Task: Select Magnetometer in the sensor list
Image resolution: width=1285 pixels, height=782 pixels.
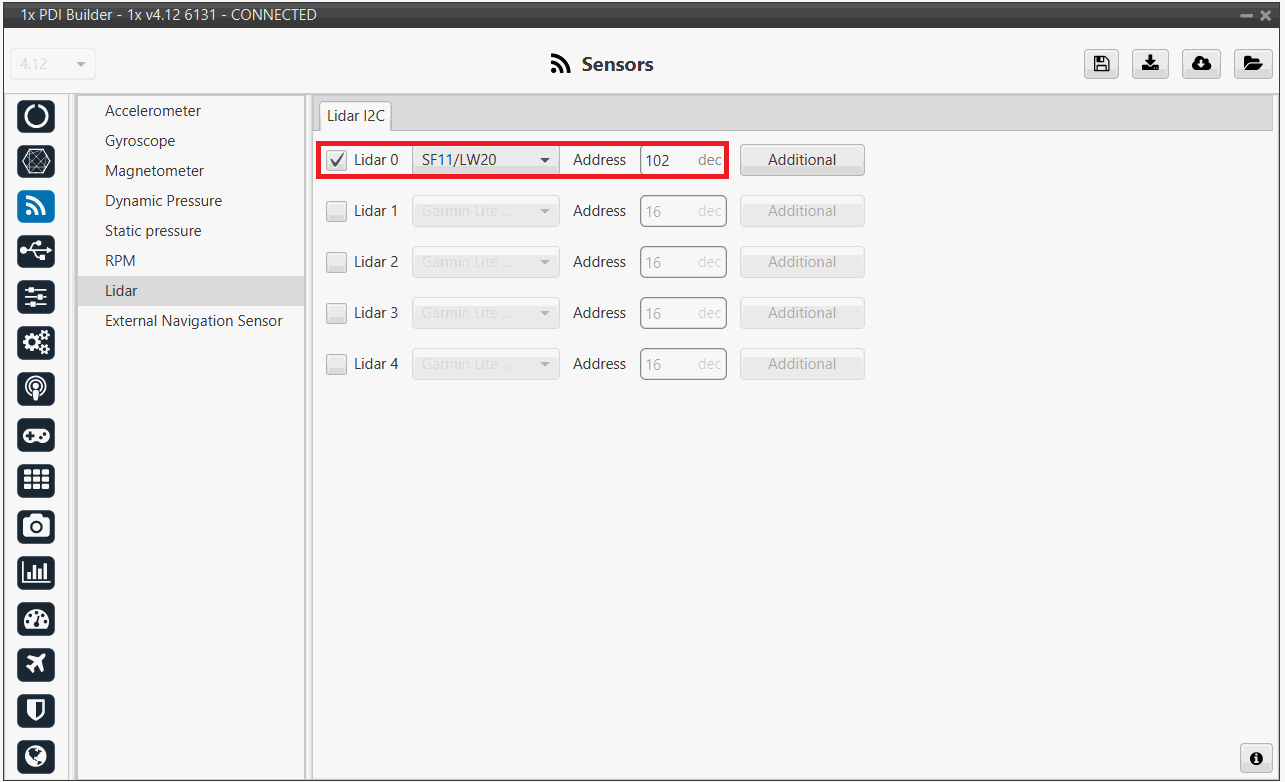Action: (x=154, y=171)
